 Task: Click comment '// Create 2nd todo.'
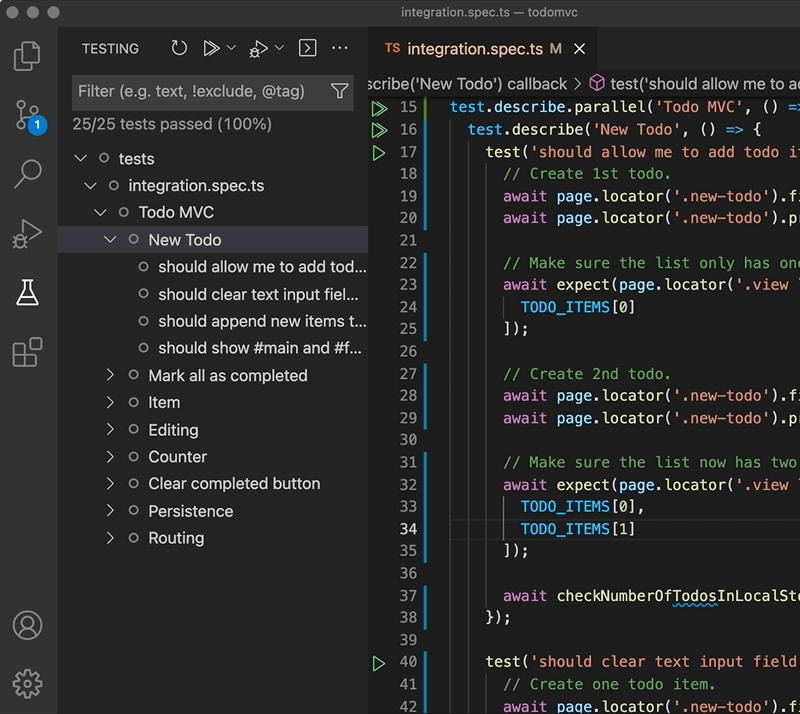[x=587, y=374]
